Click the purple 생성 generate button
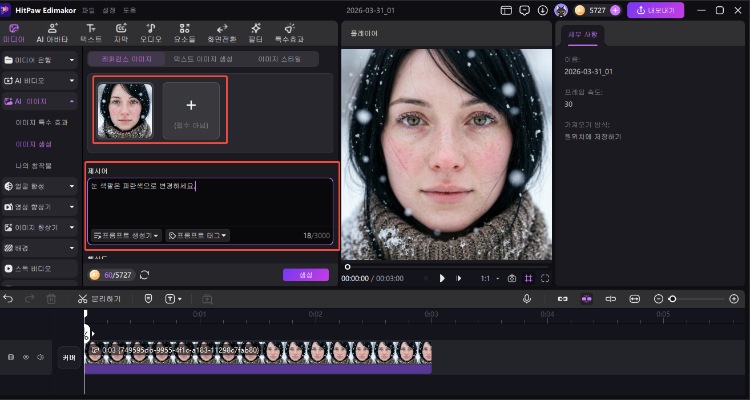Image resolution: width=750 pixels, height=400 pixels. 306,274
